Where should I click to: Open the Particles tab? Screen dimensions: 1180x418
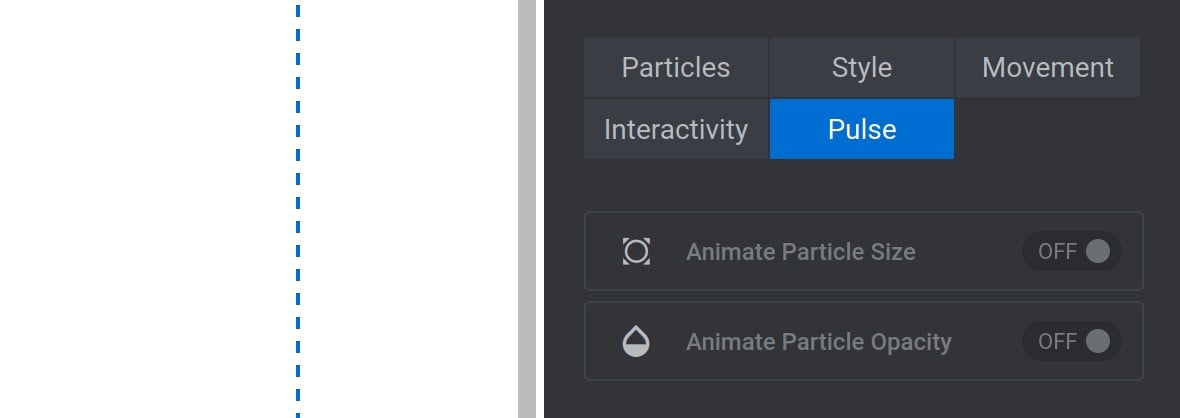pyautogui.click(x=676, y=67)
